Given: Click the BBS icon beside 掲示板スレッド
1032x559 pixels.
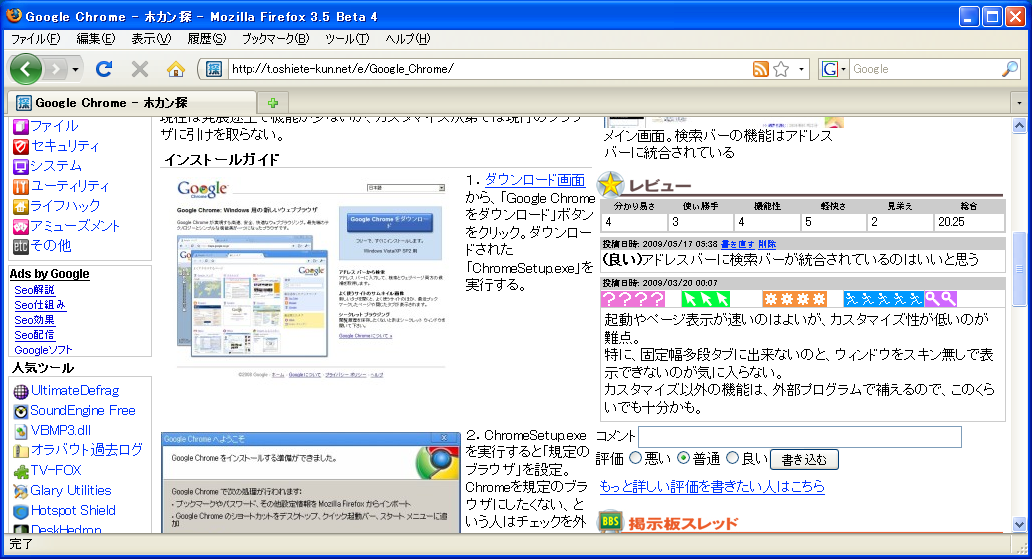Looking at the screenshot, I should (610, 522).
